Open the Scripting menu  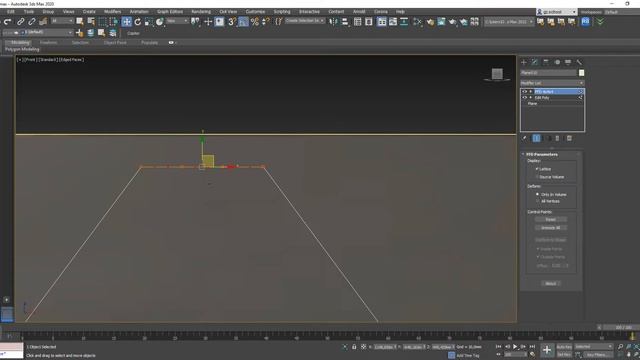[282, 12]
